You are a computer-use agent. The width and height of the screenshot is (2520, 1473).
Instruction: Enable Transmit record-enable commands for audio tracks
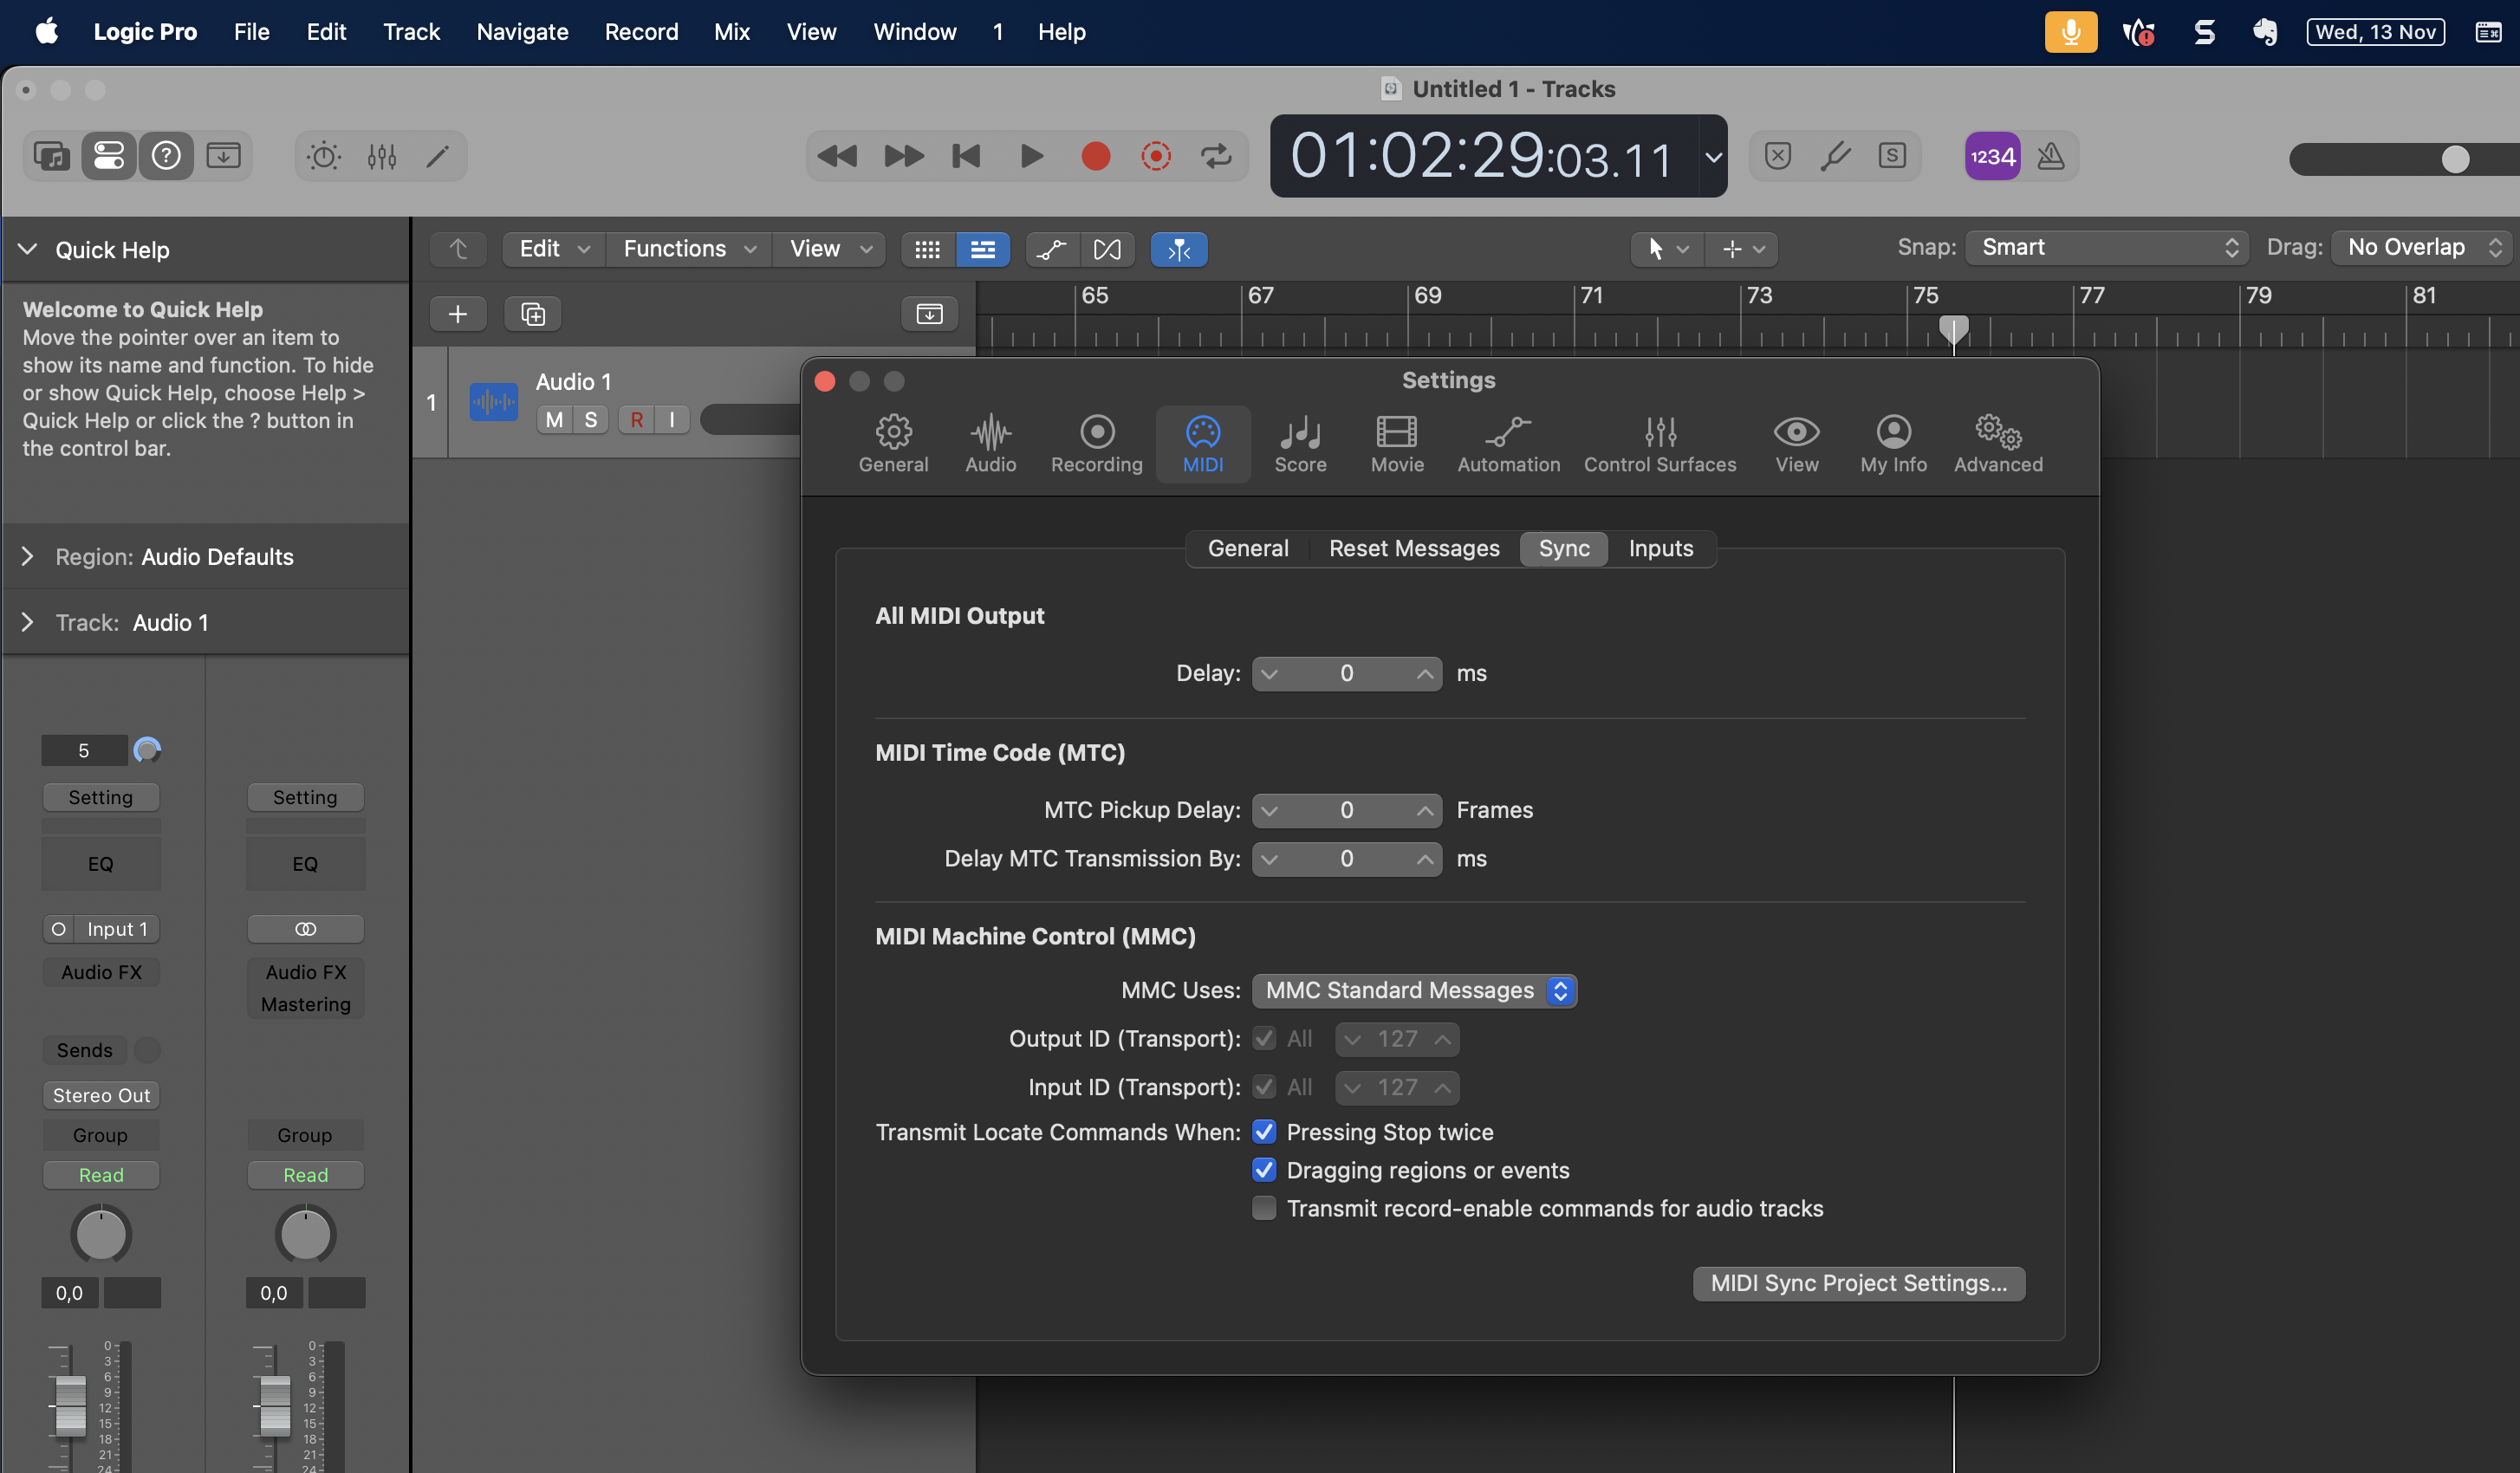[x=1264, y=1208]
